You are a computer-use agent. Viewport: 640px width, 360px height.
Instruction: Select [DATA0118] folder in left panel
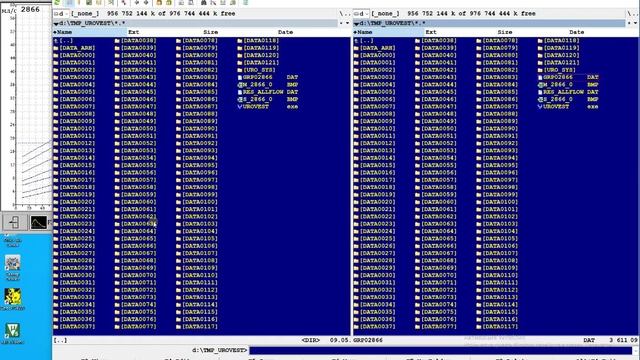click(258, 40)
